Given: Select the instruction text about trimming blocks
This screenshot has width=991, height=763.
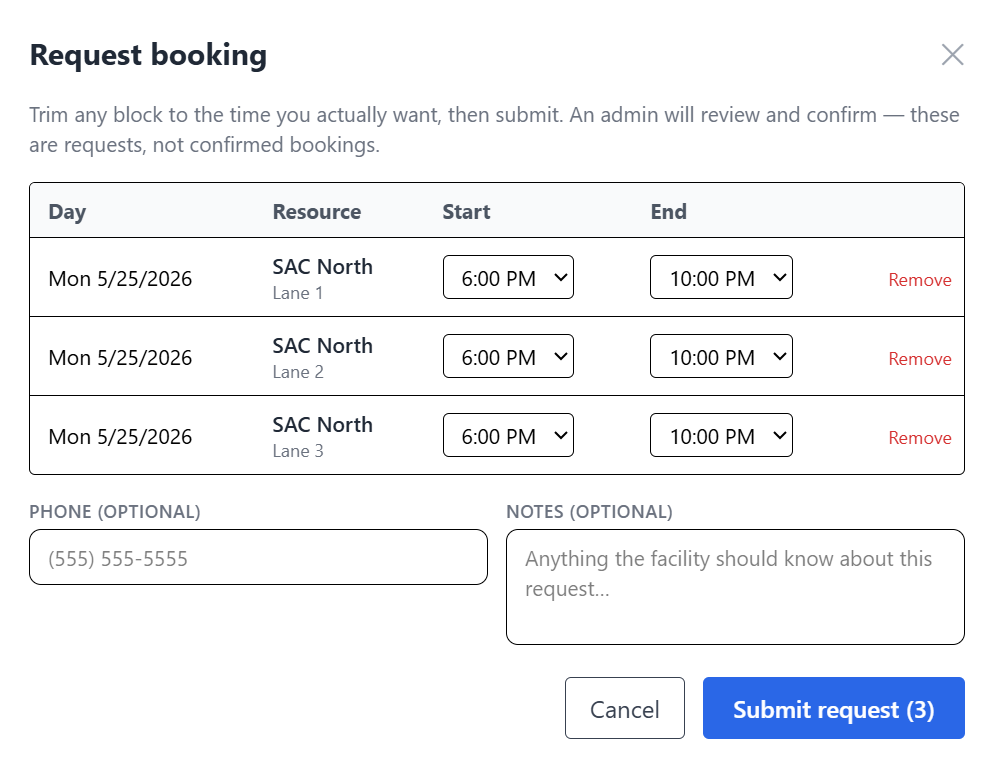Looking at the screenshot, I should coord(494,130).
